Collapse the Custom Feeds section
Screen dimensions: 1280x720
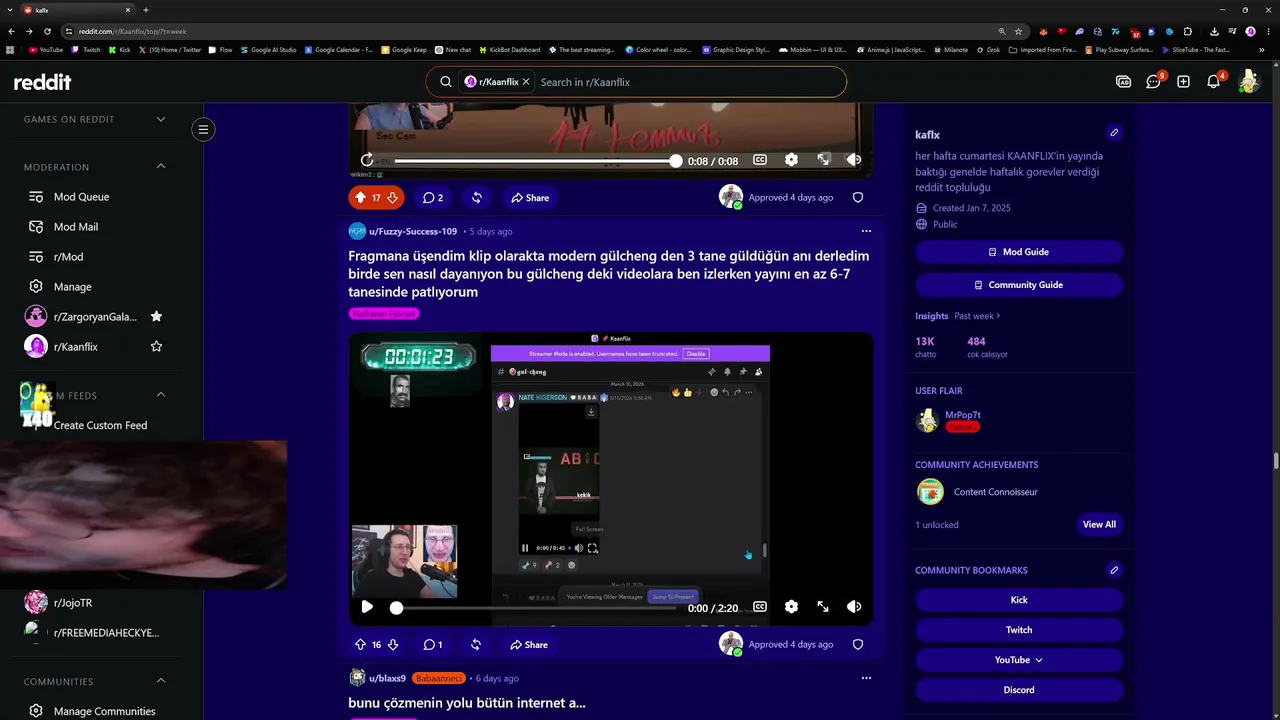click(x=161, y=396)
